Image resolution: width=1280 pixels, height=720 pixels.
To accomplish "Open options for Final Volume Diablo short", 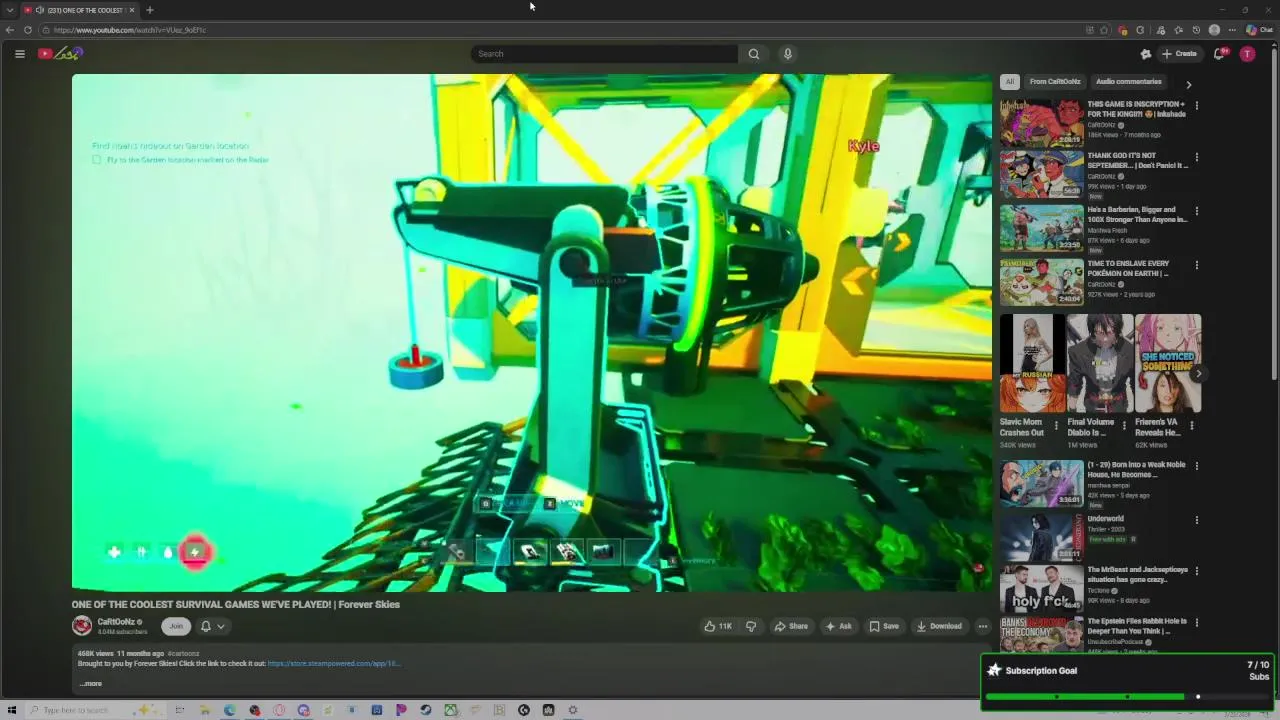I will coord(1124,425).
